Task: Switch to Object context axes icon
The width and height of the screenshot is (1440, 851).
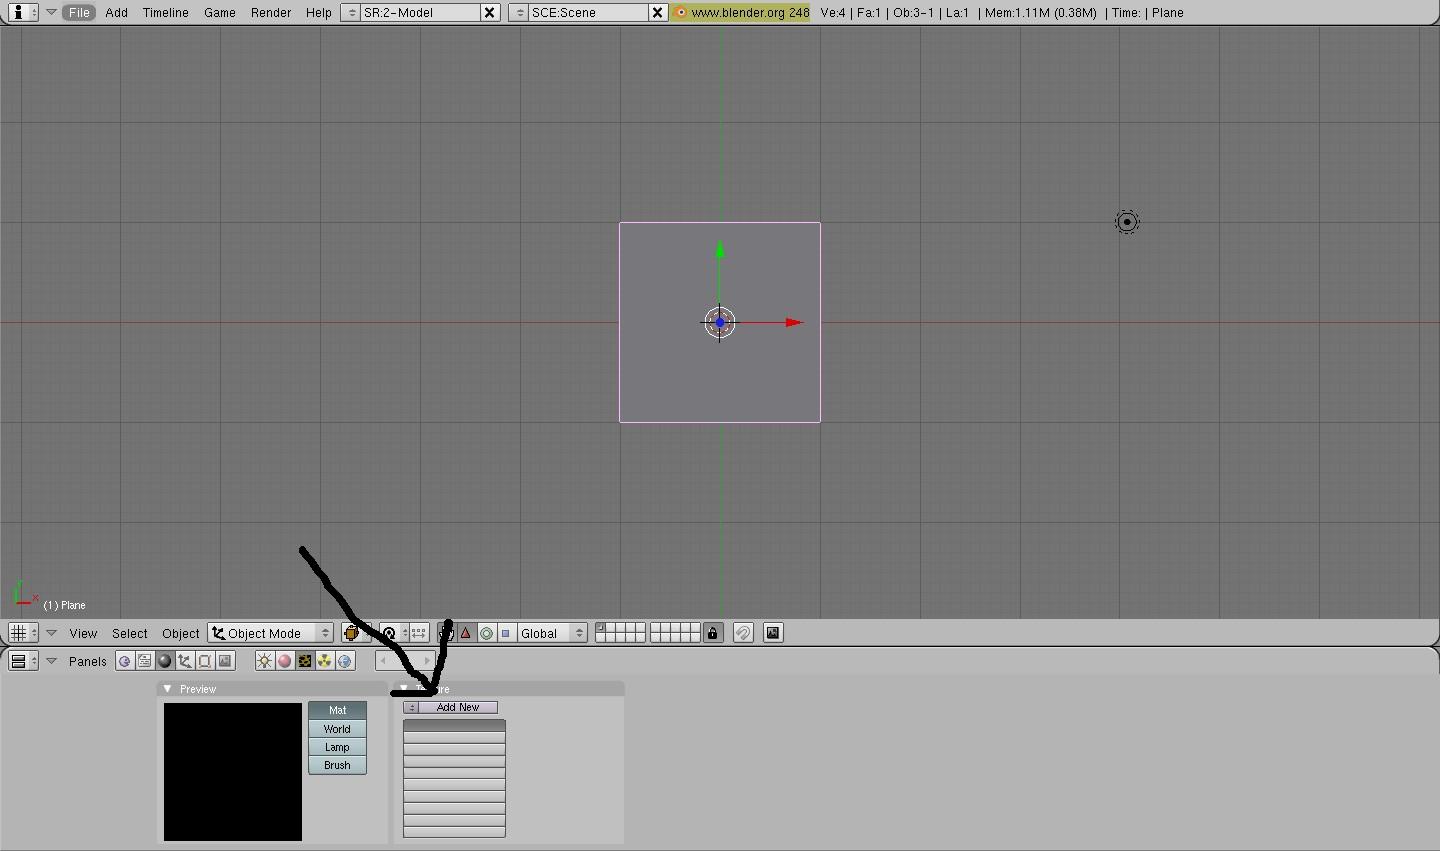Action: [185, 661]
